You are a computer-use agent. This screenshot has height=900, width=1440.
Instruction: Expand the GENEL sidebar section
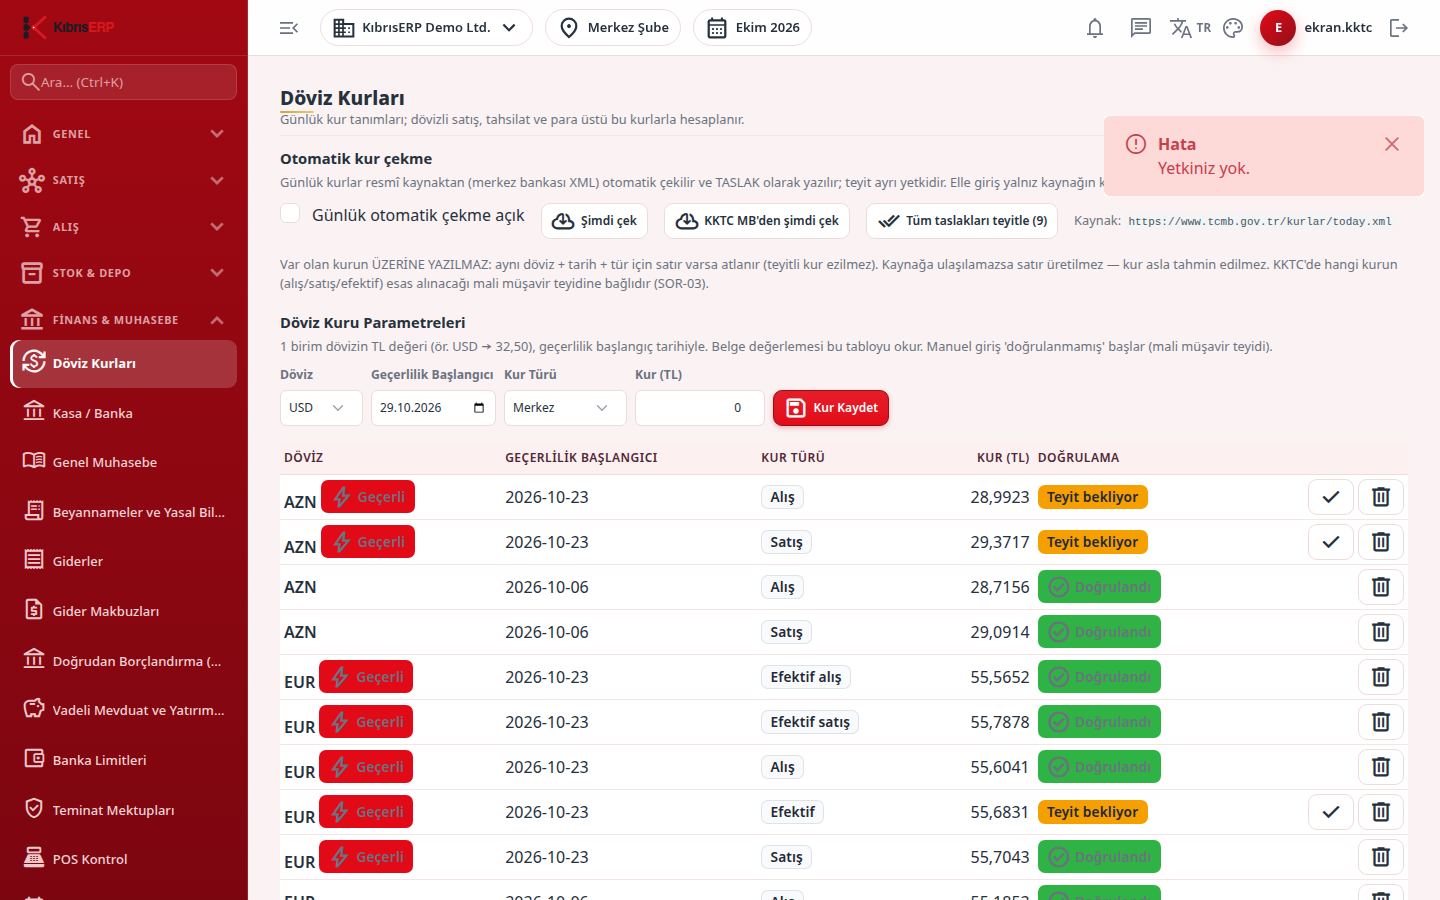[124, 134]
